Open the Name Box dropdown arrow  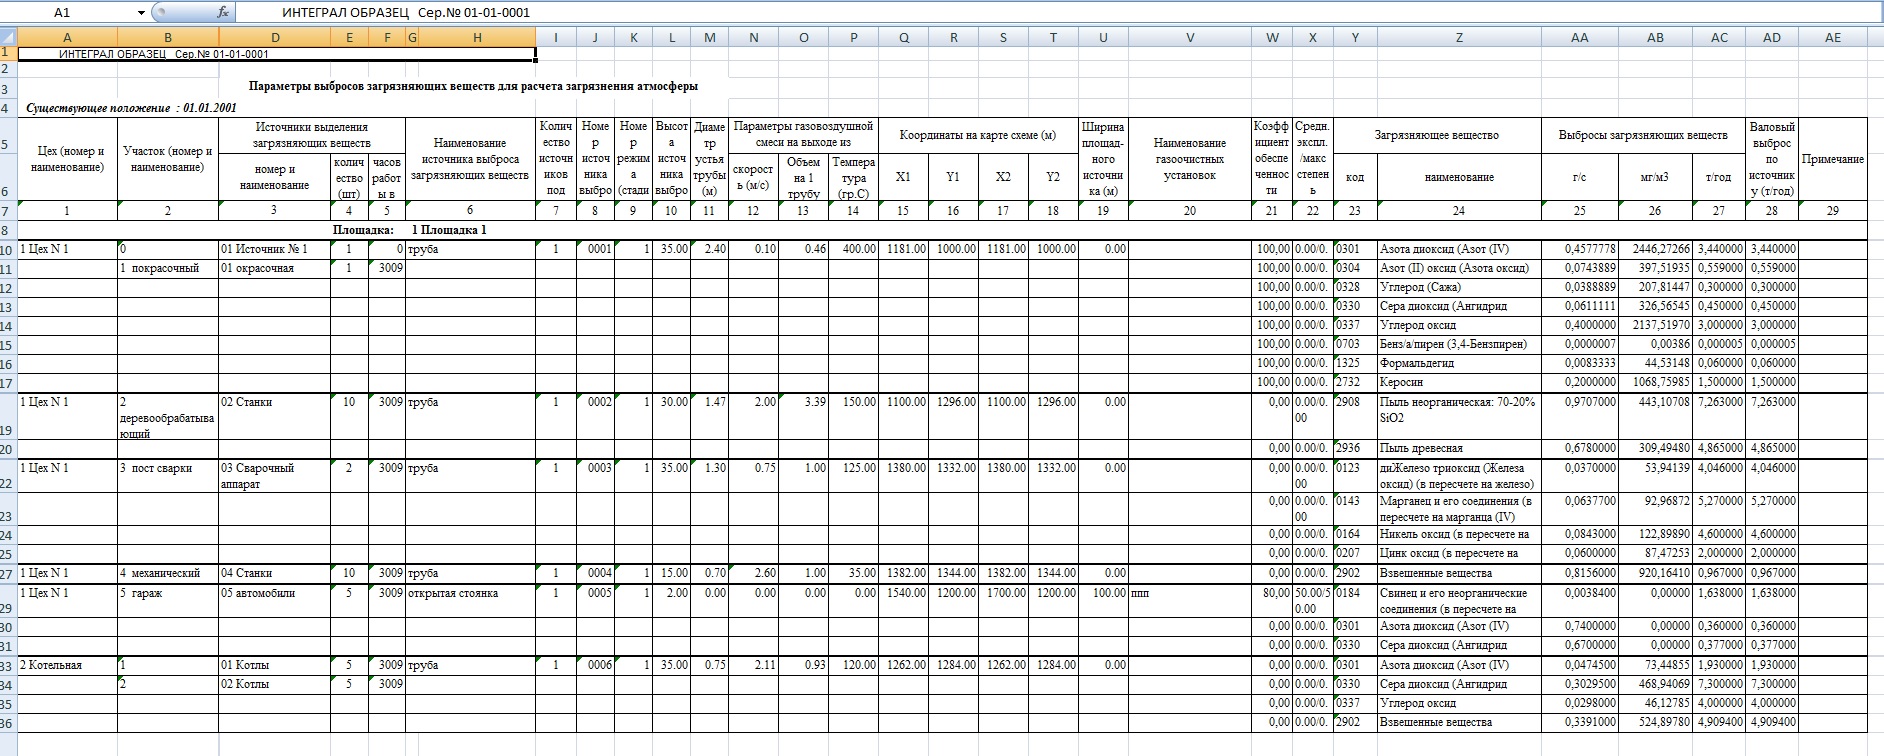[141, 12]
